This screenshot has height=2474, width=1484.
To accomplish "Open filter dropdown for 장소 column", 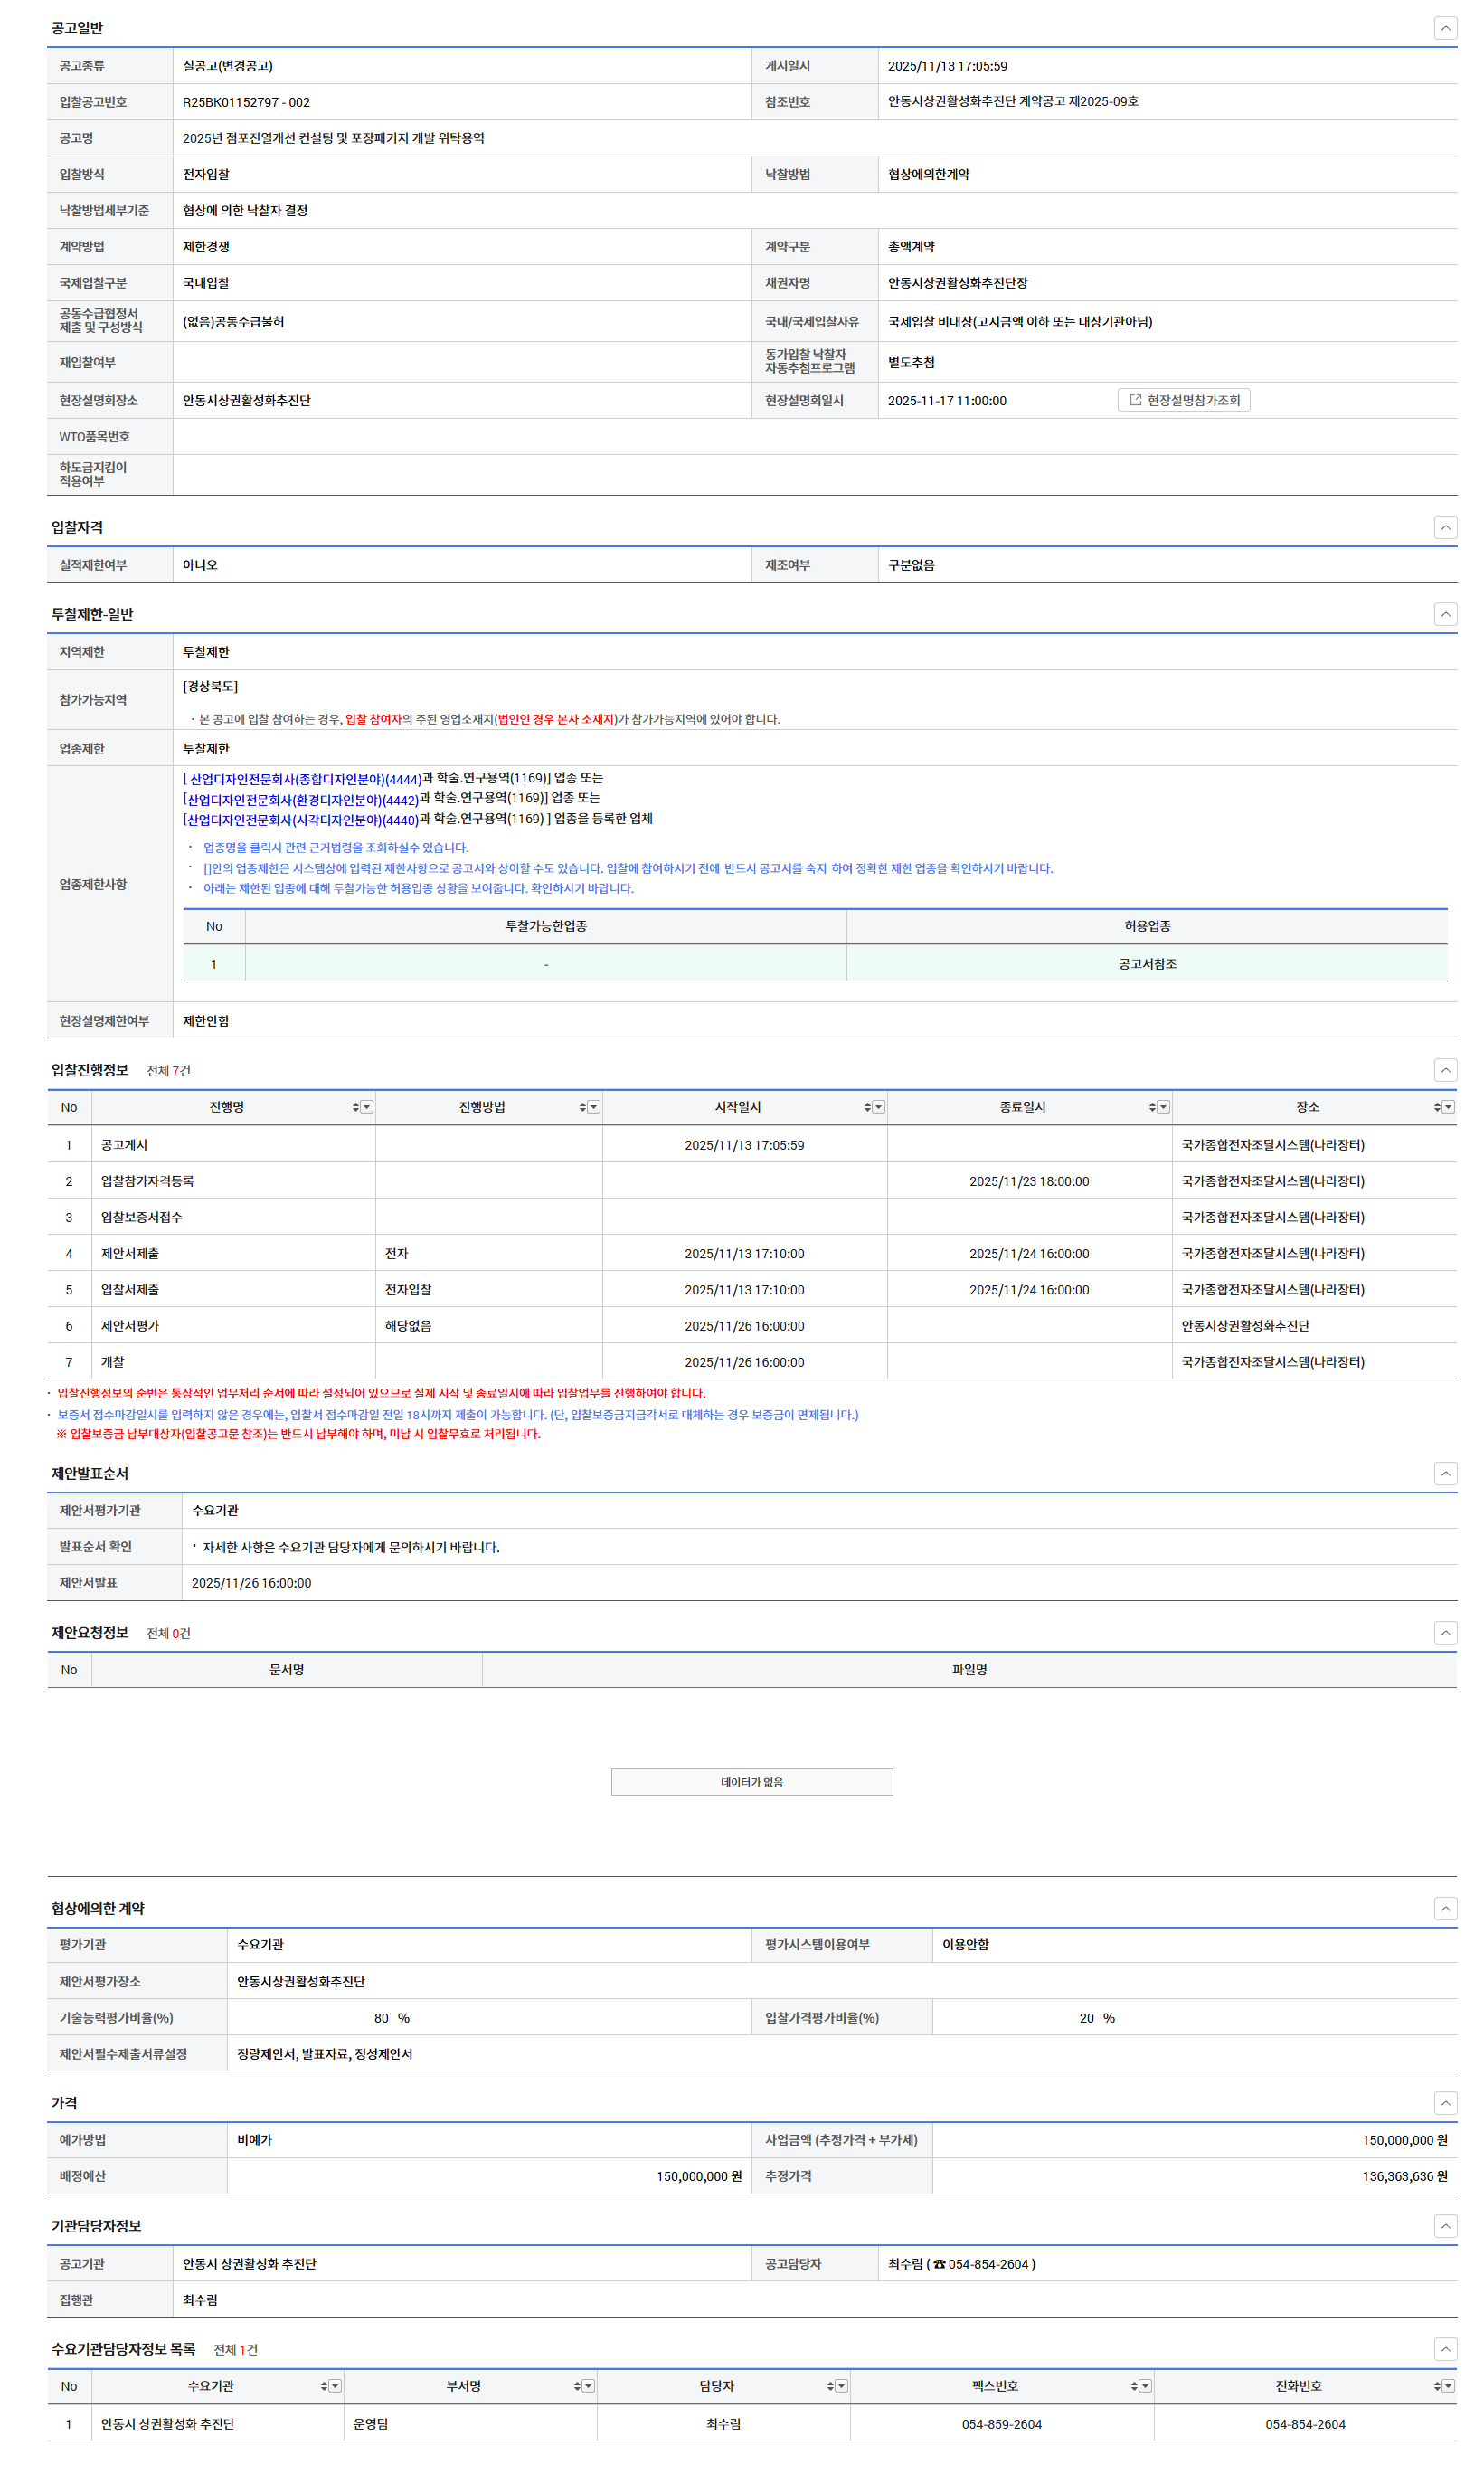I will (1448, 1107).
